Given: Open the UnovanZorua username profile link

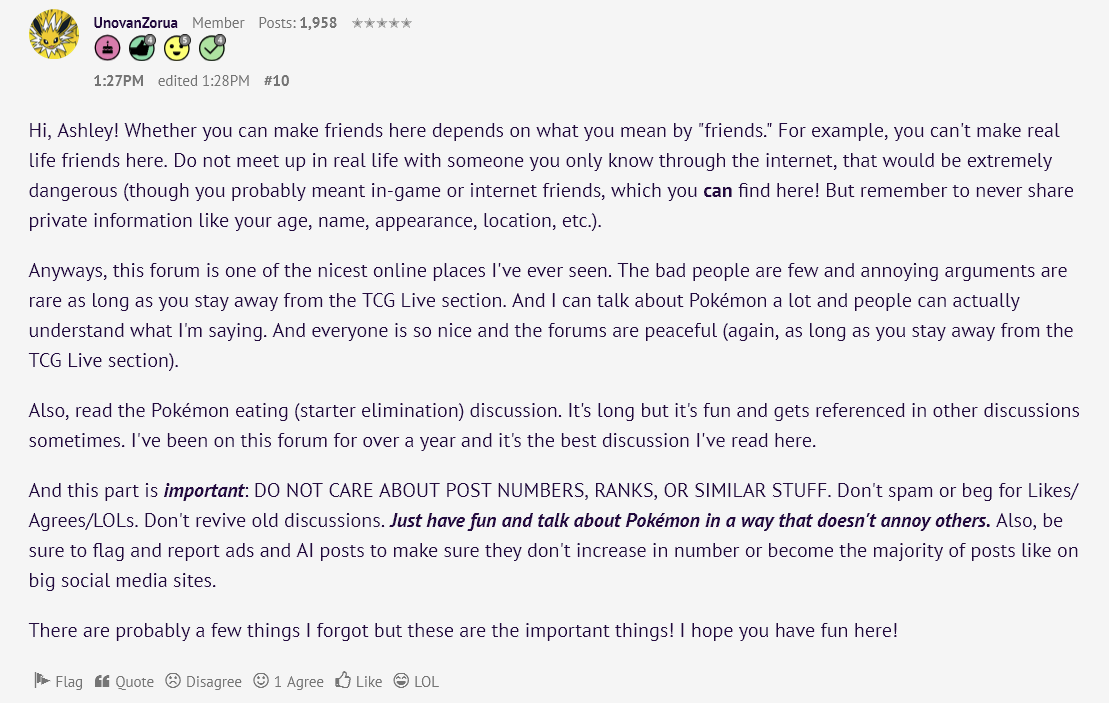Looking at the screenshot, I should pos(135,23).
